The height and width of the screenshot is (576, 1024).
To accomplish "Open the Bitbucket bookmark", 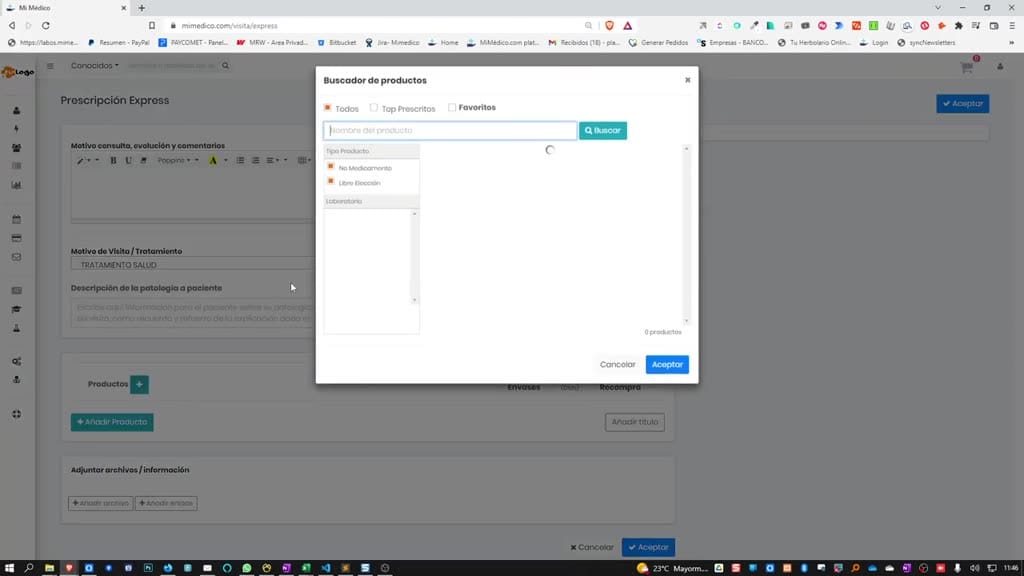I will pyautogui.click(x=336, y=42).
